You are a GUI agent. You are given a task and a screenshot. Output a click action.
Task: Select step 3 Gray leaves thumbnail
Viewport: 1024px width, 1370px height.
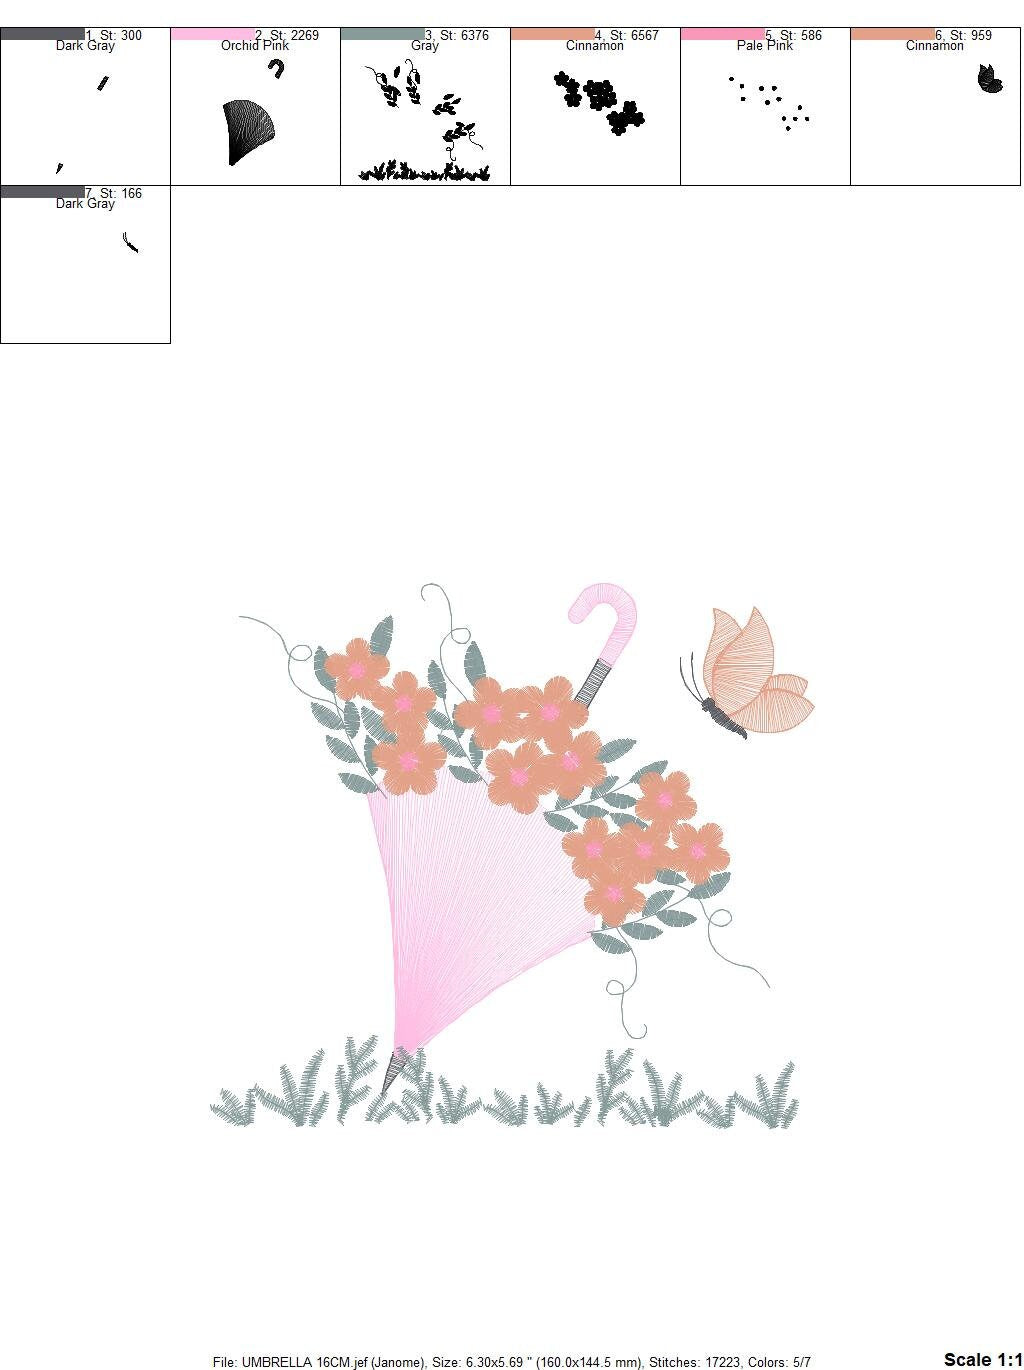point(424,110)
